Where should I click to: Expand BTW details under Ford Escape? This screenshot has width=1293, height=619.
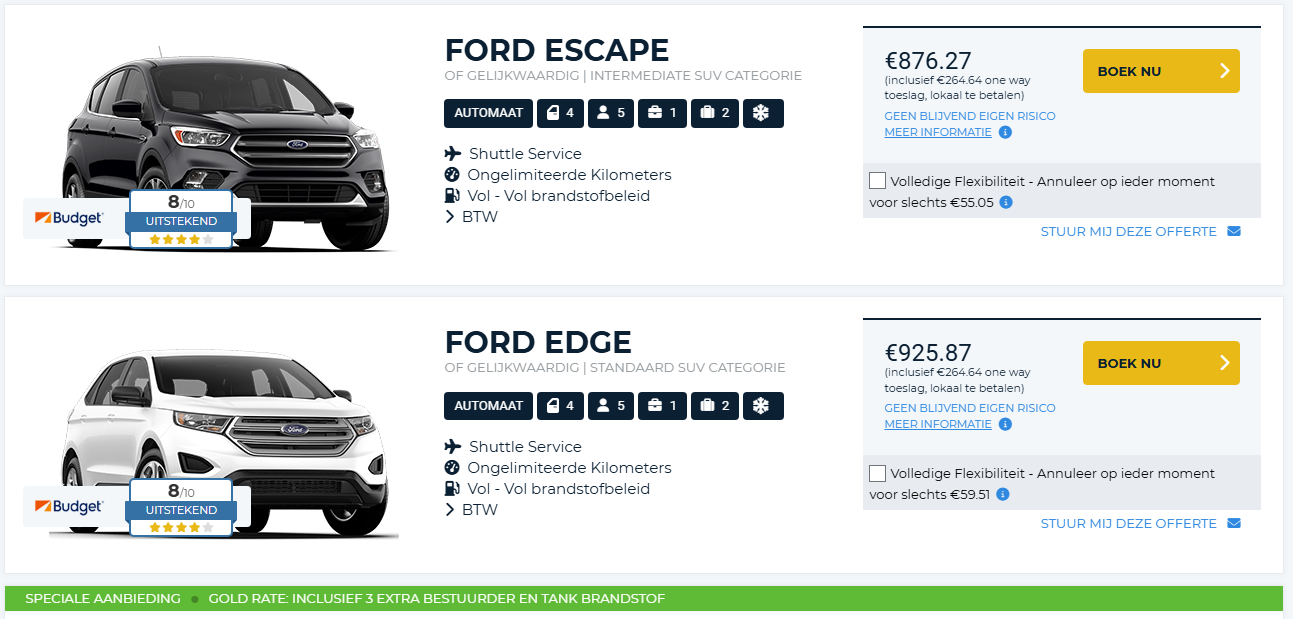[x=471, y=217]
